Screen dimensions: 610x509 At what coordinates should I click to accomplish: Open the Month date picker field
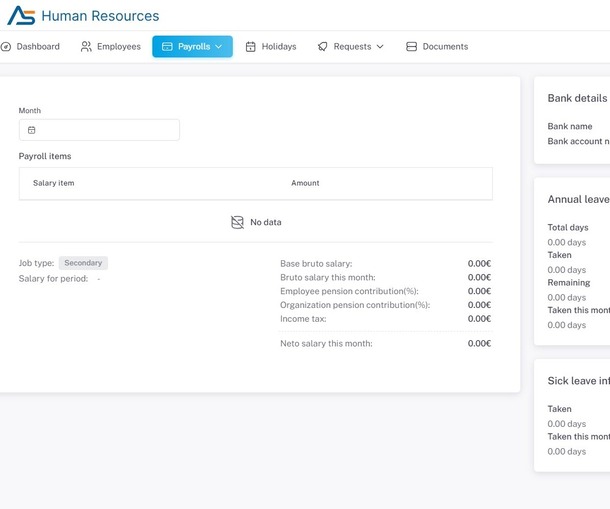point(100,130)
